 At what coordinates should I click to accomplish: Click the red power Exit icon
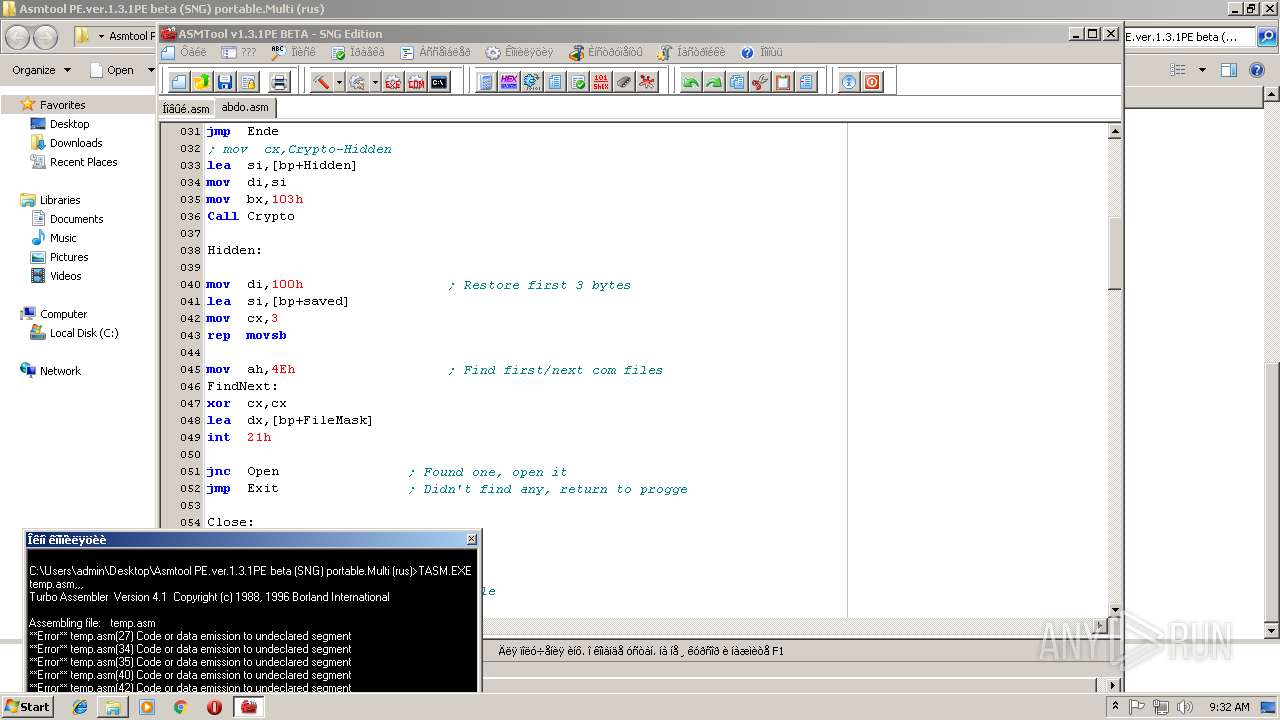(x=872, y=82)
